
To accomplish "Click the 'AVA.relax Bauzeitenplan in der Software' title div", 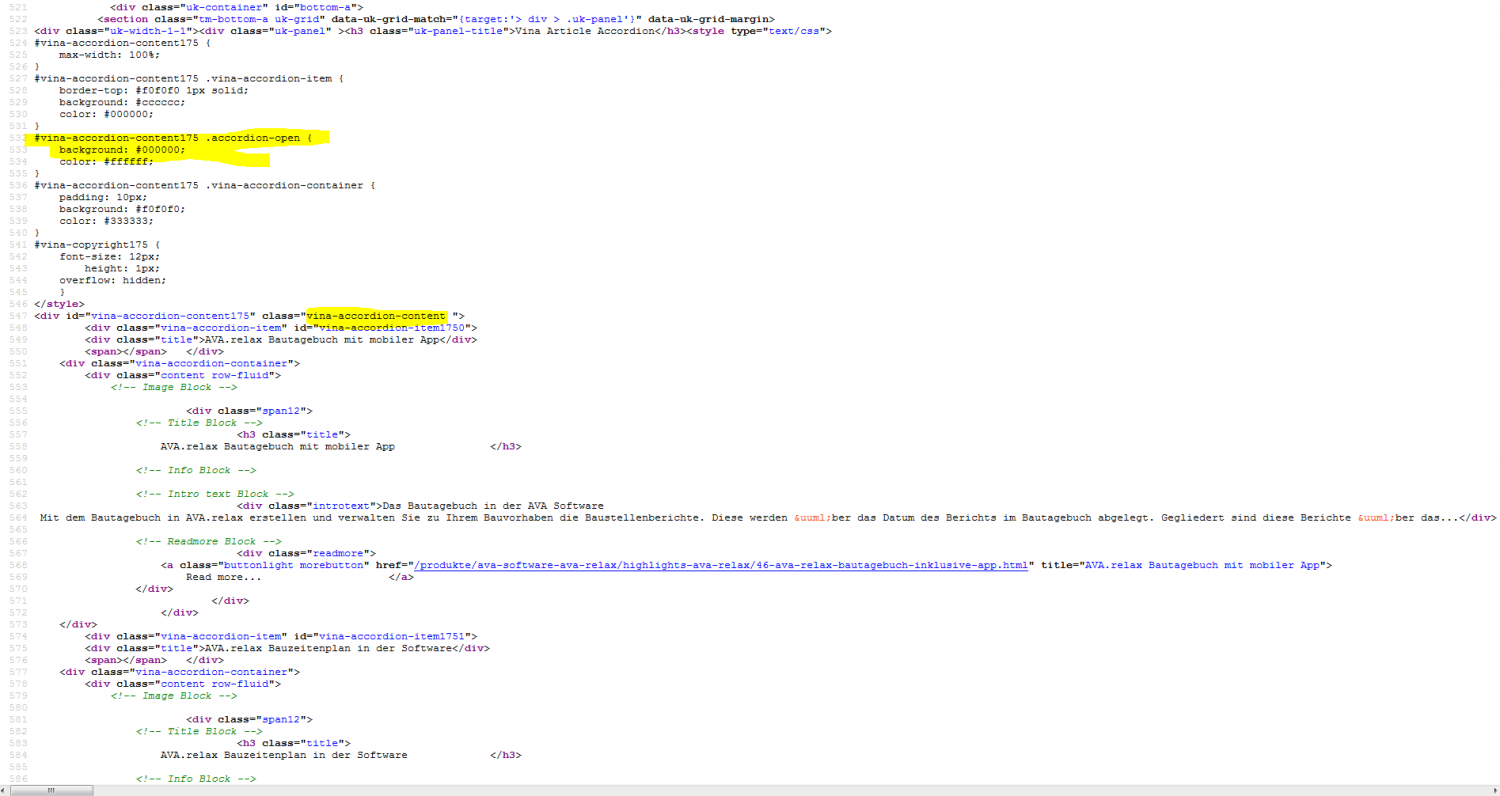I will click(x=331, y=648).
